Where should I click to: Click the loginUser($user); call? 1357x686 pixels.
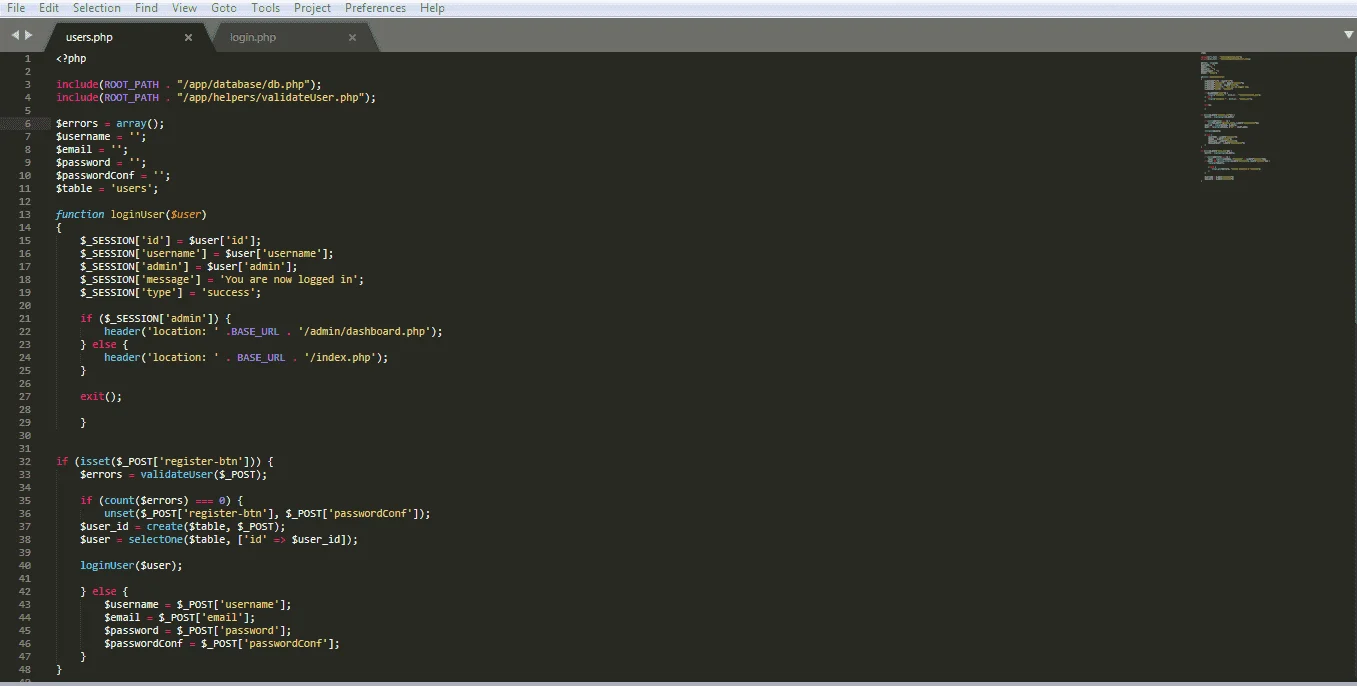tap(131, 566)
